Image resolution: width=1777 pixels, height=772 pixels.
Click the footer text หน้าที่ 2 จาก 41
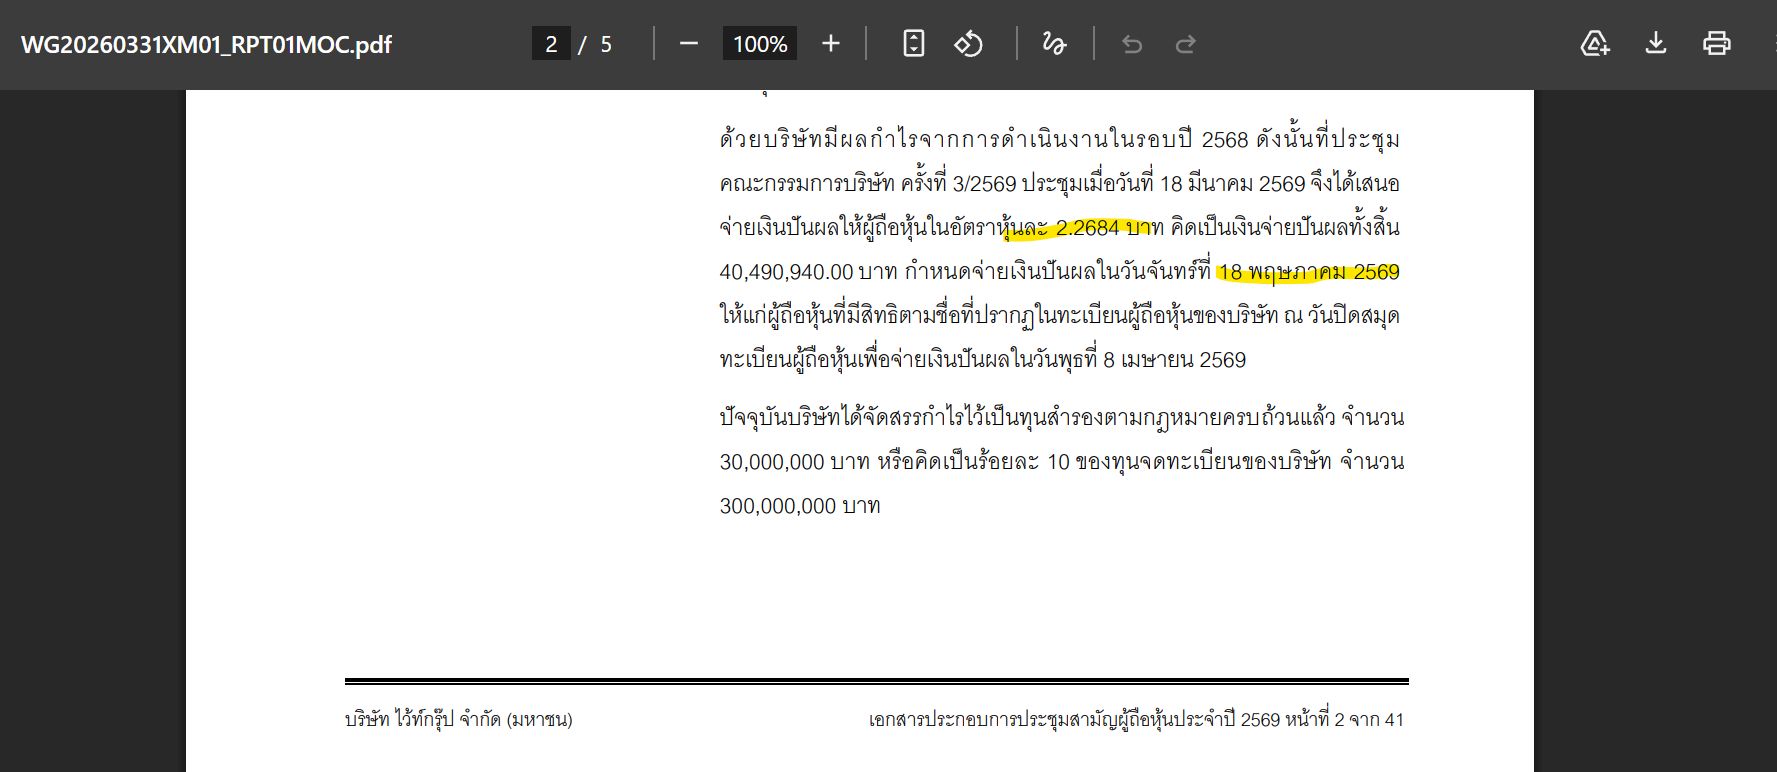click(x=1344, y=719)
